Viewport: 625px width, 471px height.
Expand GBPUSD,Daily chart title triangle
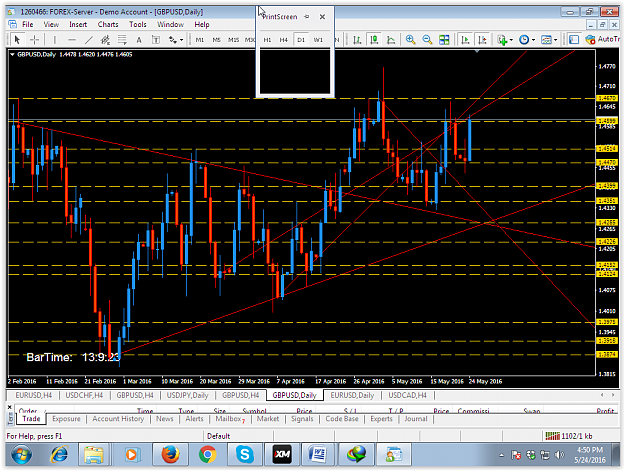(x=12, y=54)
